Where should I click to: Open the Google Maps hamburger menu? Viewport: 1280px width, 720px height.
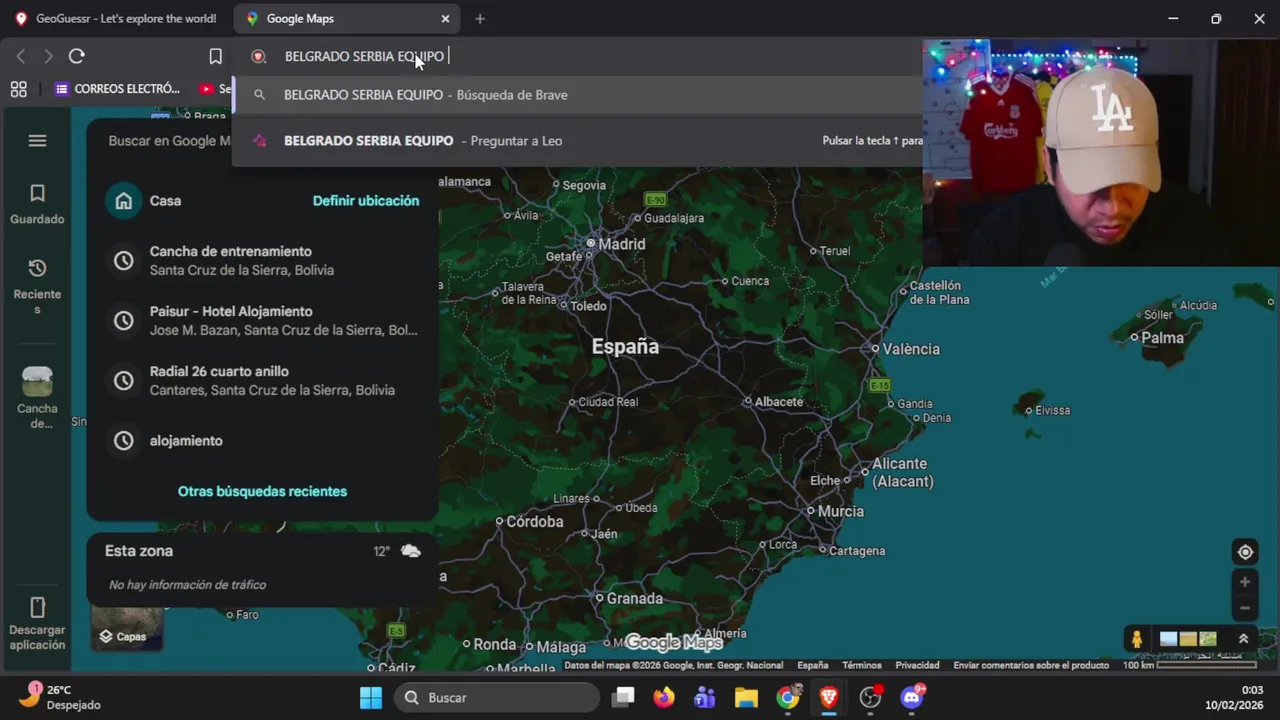[37, 141]
